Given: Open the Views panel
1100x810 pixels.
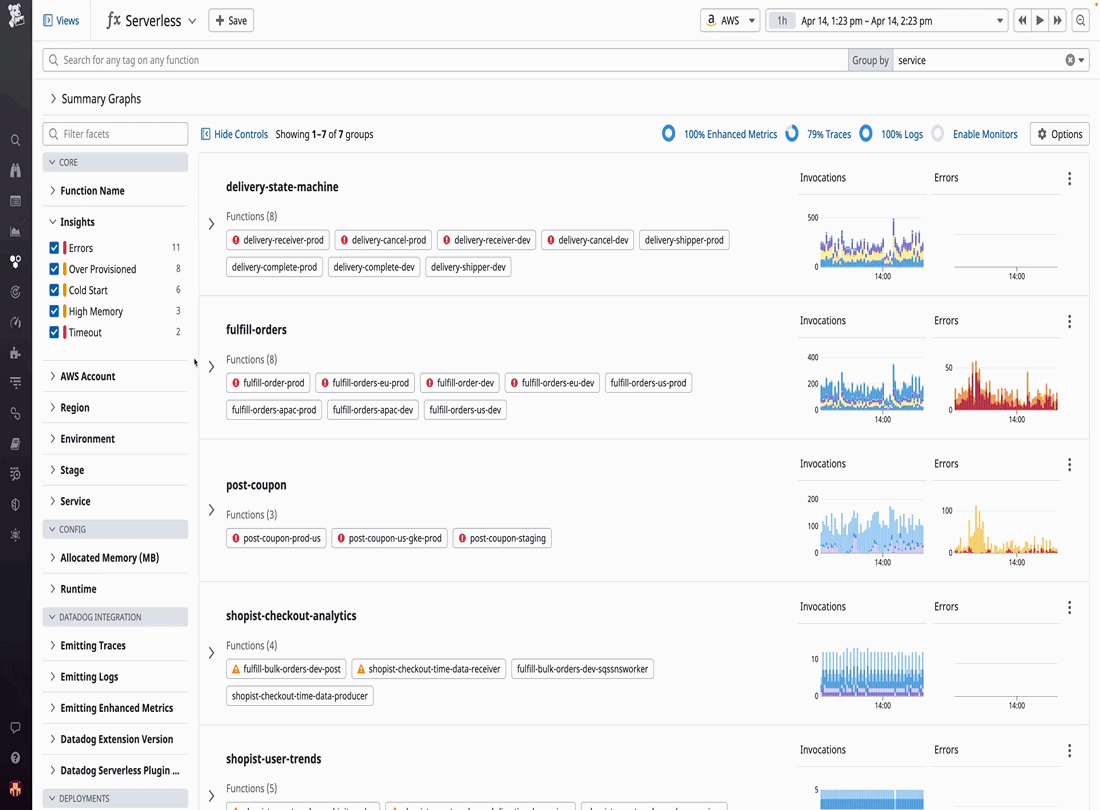Looking at the screenshot, I should point(61,20).
